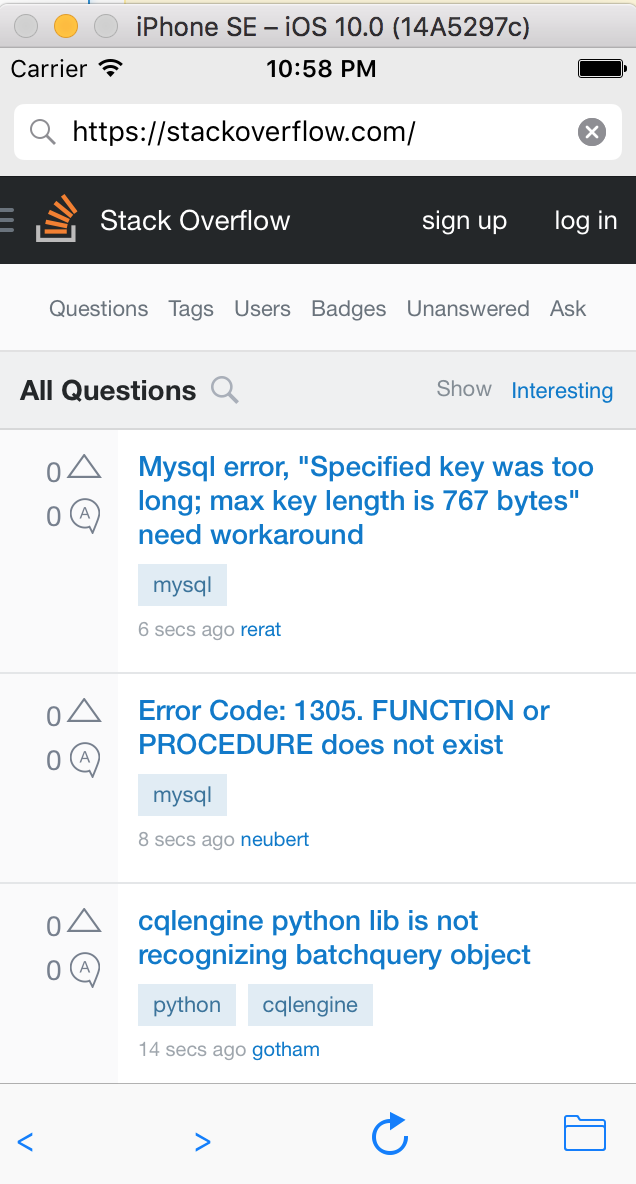Go forward with the browser forward arrow
636x1184 pixels.
tap(202, 1142)
